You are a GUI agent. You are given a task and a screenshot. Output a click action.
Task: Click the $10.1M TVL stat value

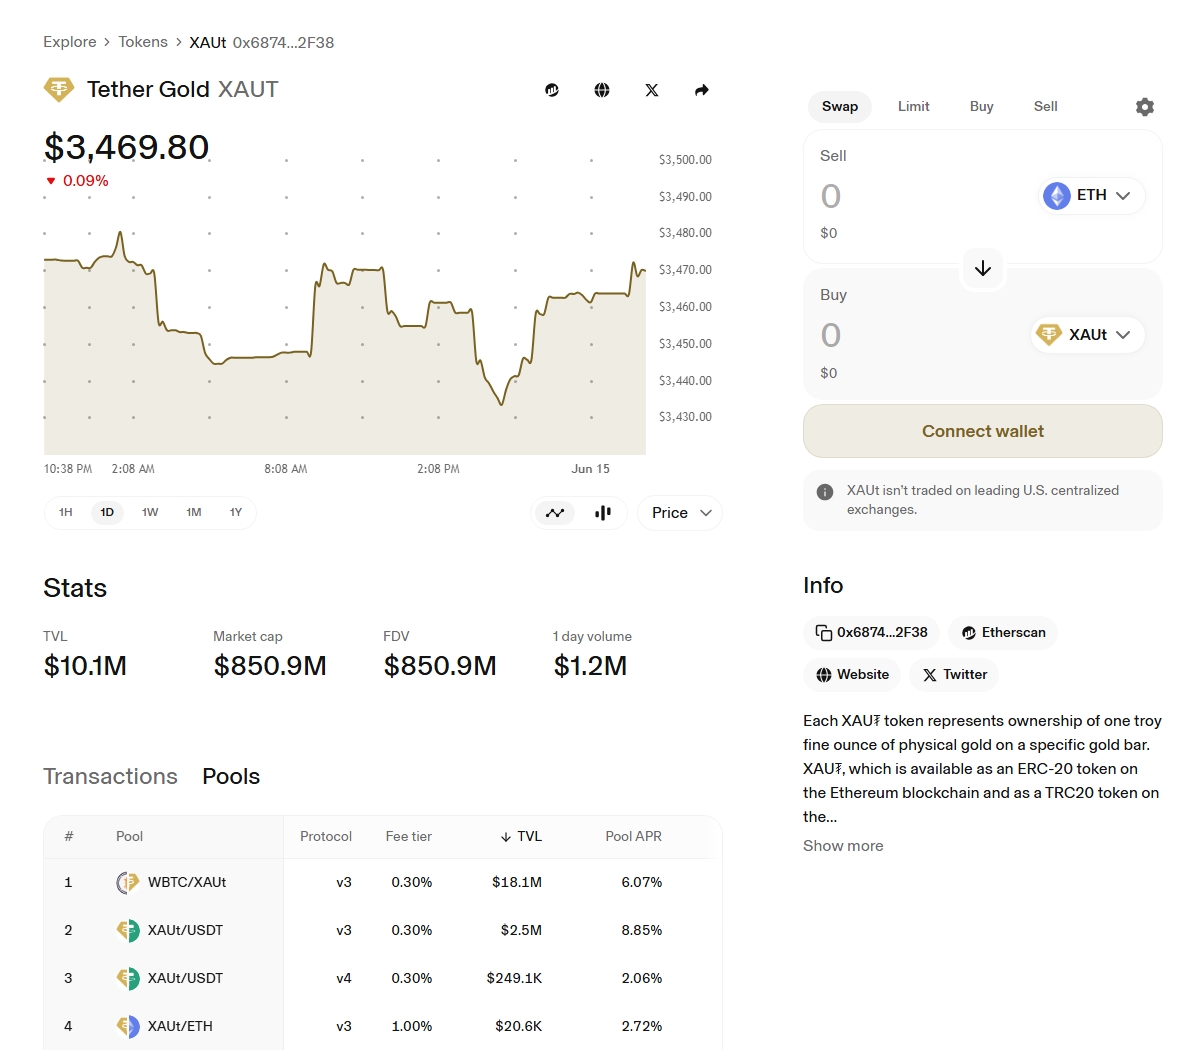(x=85, y=666)
